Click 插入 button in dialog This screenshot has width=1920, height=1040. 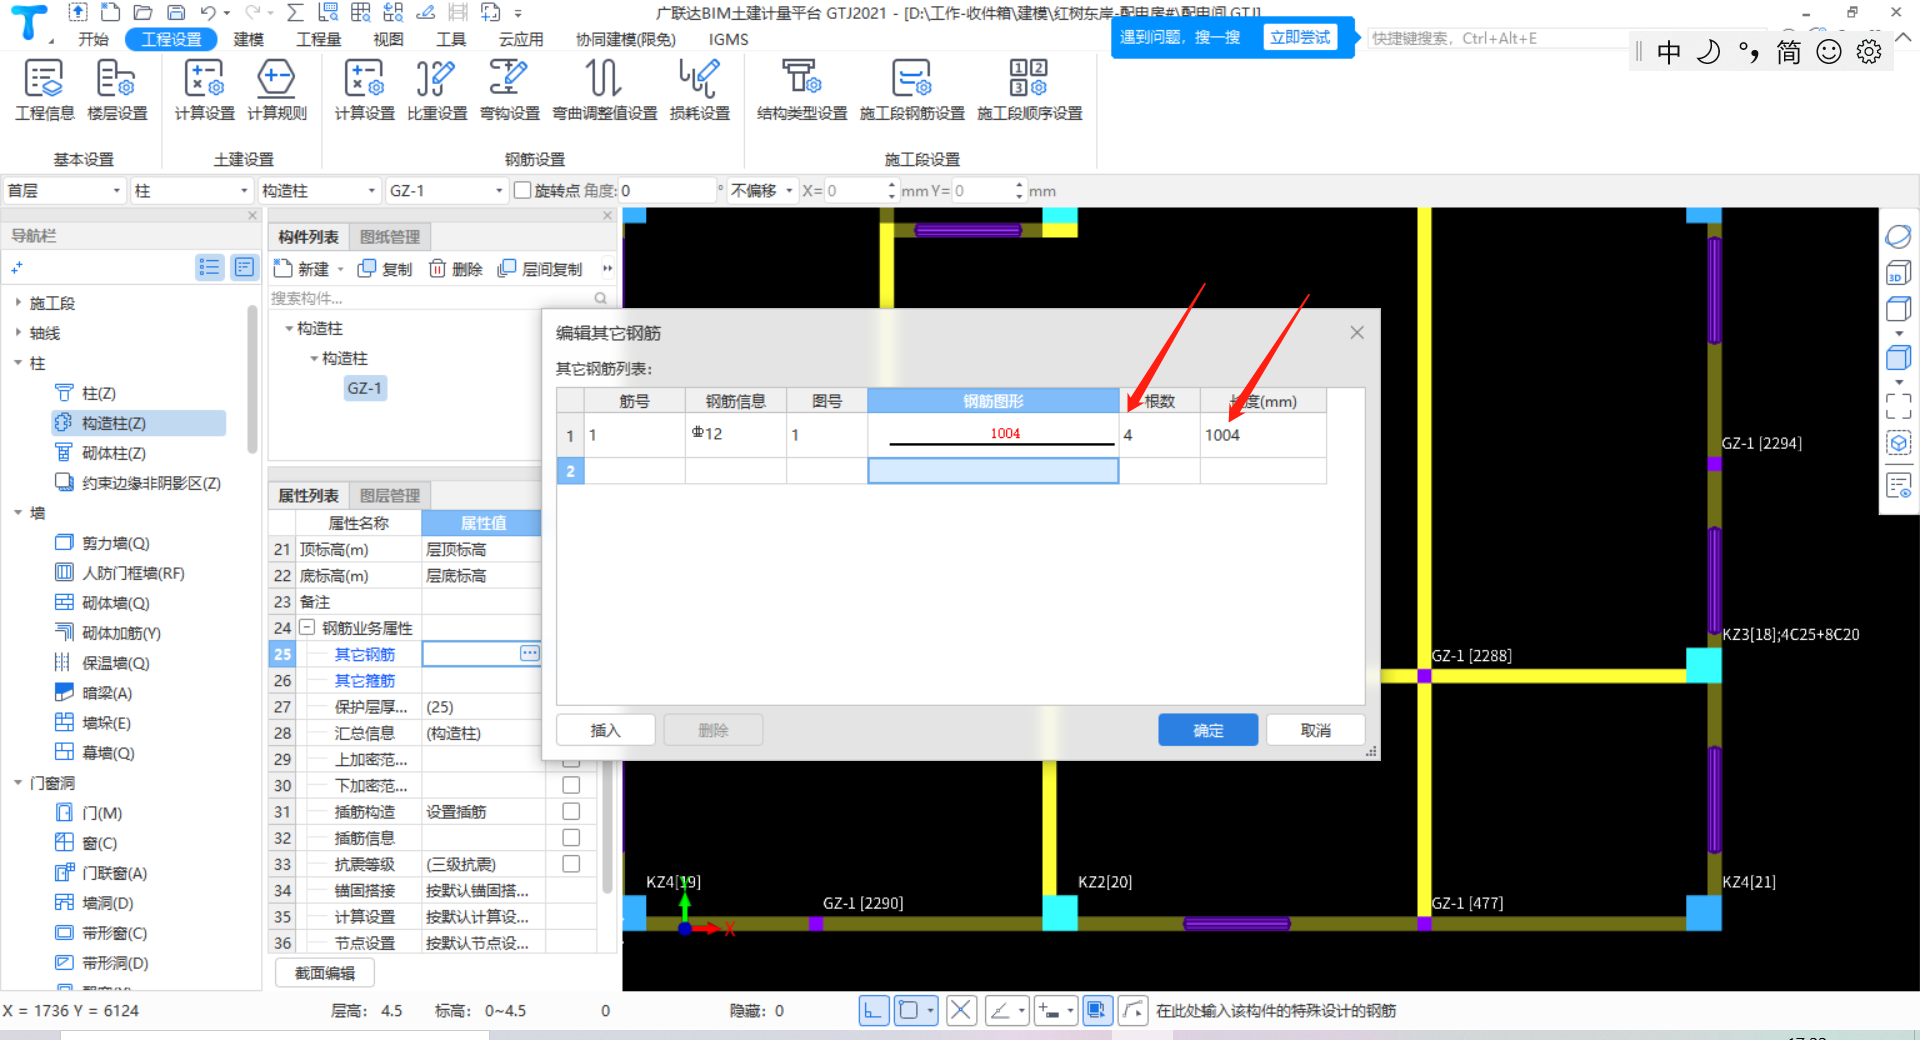(x=605, y=730)
